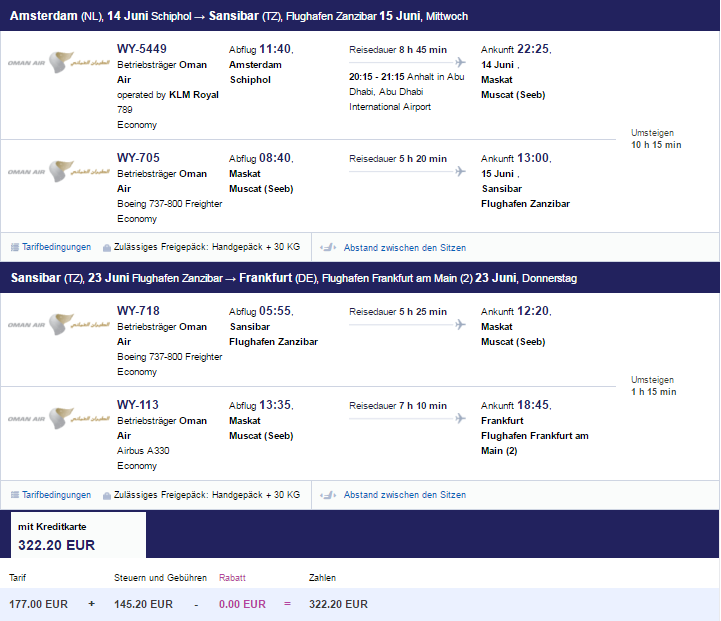Click the seat icon in return section
721x621 pixels.
click(328, 495)
